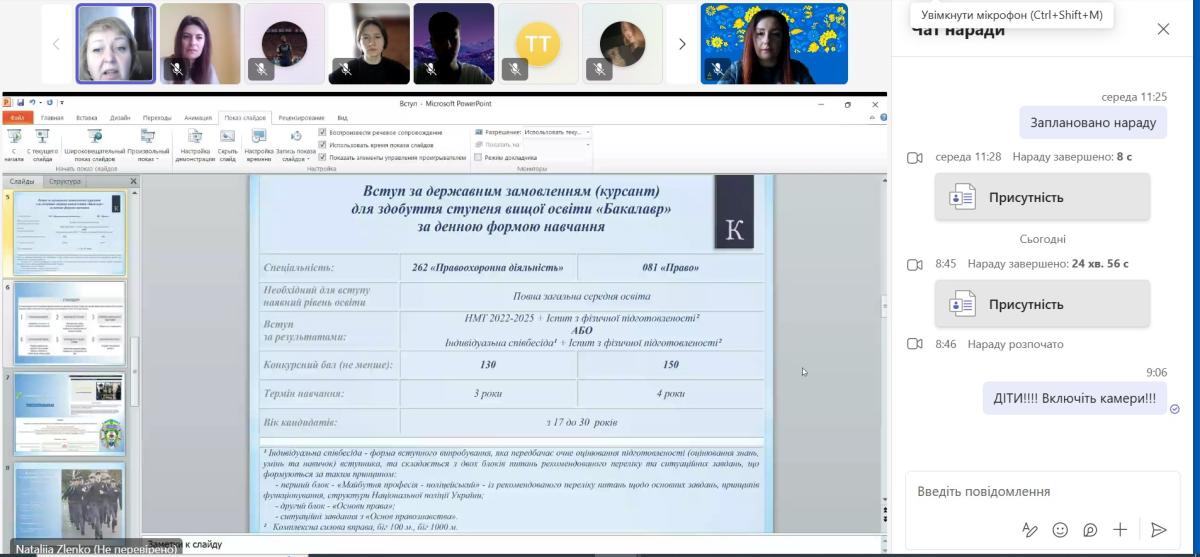Click the 'ДІТИ!!!! Включіть камери!!!' message
The height and width of the screenshot is (557, 1200).
(x=1075, y=398)
